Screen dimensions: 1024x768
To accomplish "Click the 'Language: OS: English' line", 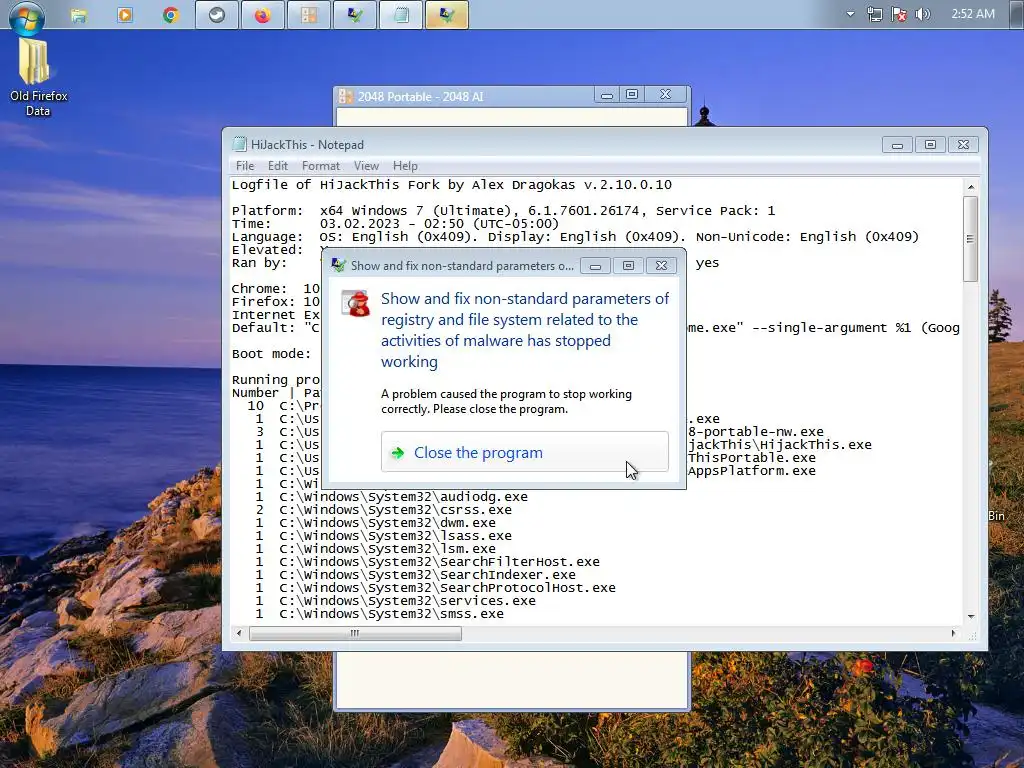I will 575,237.
